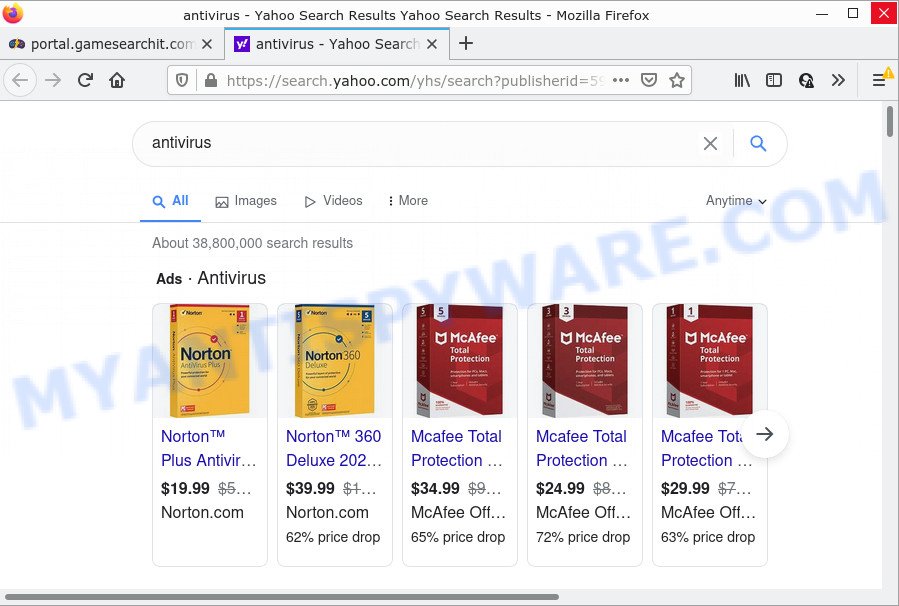Click the 72% price drop text

point(583,537)
